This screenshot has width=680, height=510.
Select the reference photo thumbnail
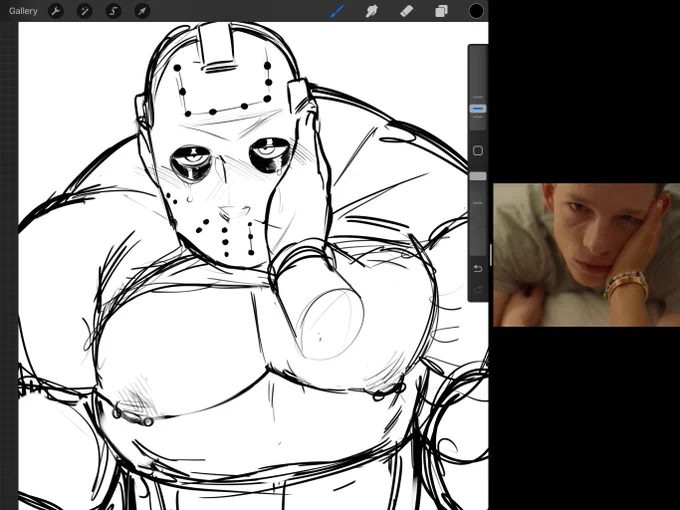point(586,255)
